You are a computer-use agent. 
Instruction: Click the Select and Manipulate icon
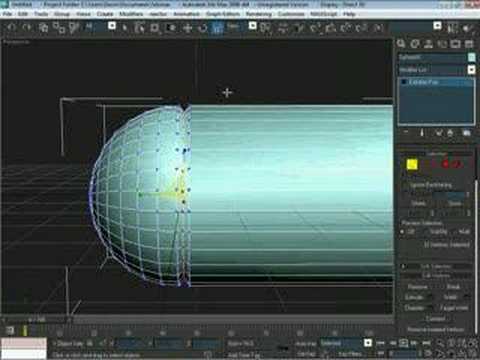click(282, 28)
